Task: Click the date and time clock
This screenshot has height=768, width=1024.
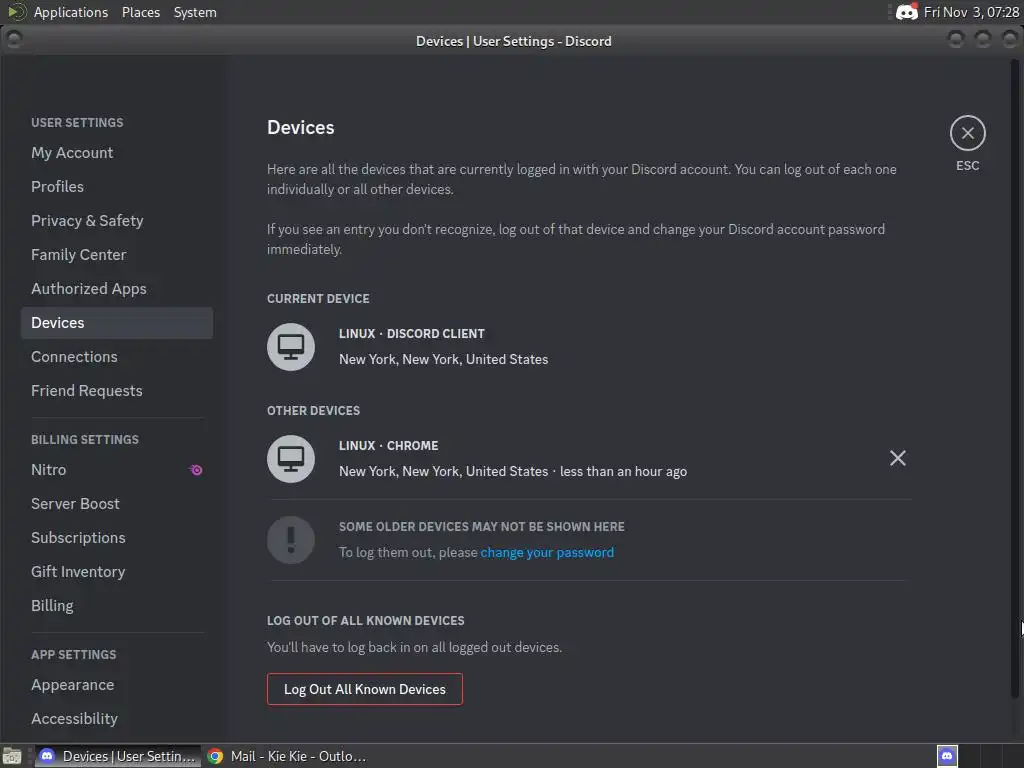Action: [x=971, y=12]
